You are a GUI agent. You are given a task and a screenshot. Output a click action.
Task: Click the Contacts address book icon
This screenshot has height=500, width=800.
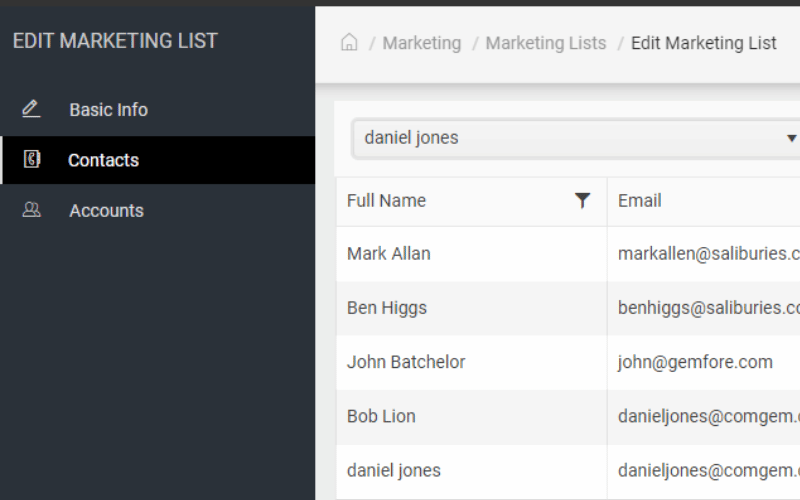31,160
